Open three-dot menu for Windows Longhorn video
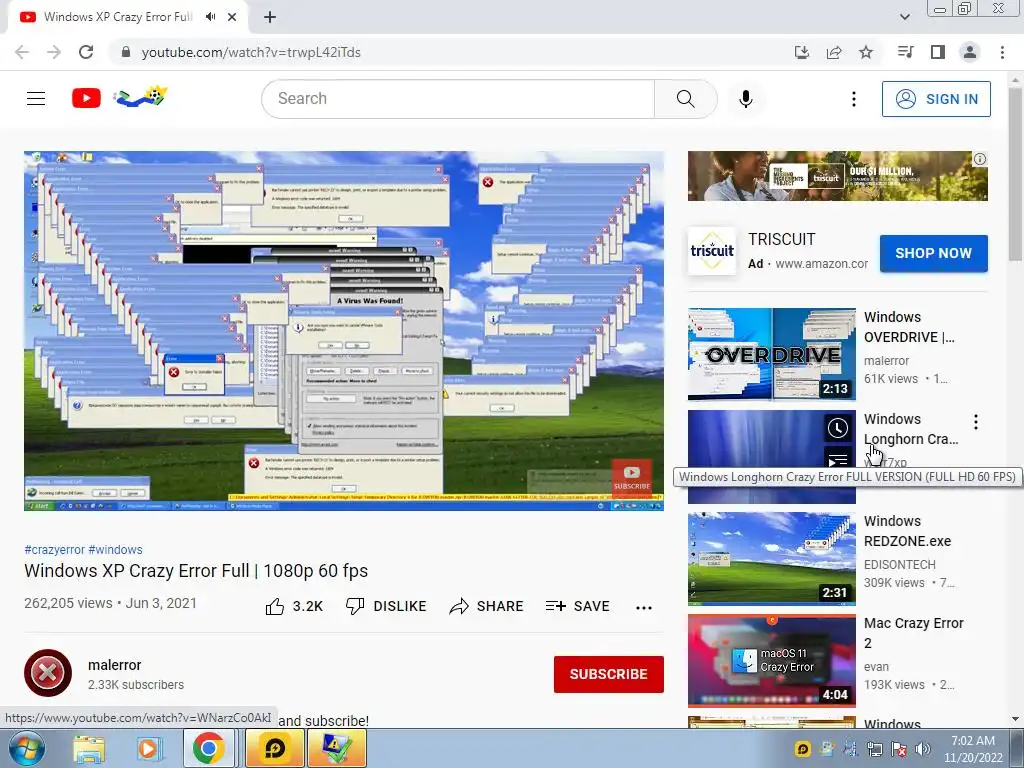This screenshot has height=768, width=1024. 976,422
